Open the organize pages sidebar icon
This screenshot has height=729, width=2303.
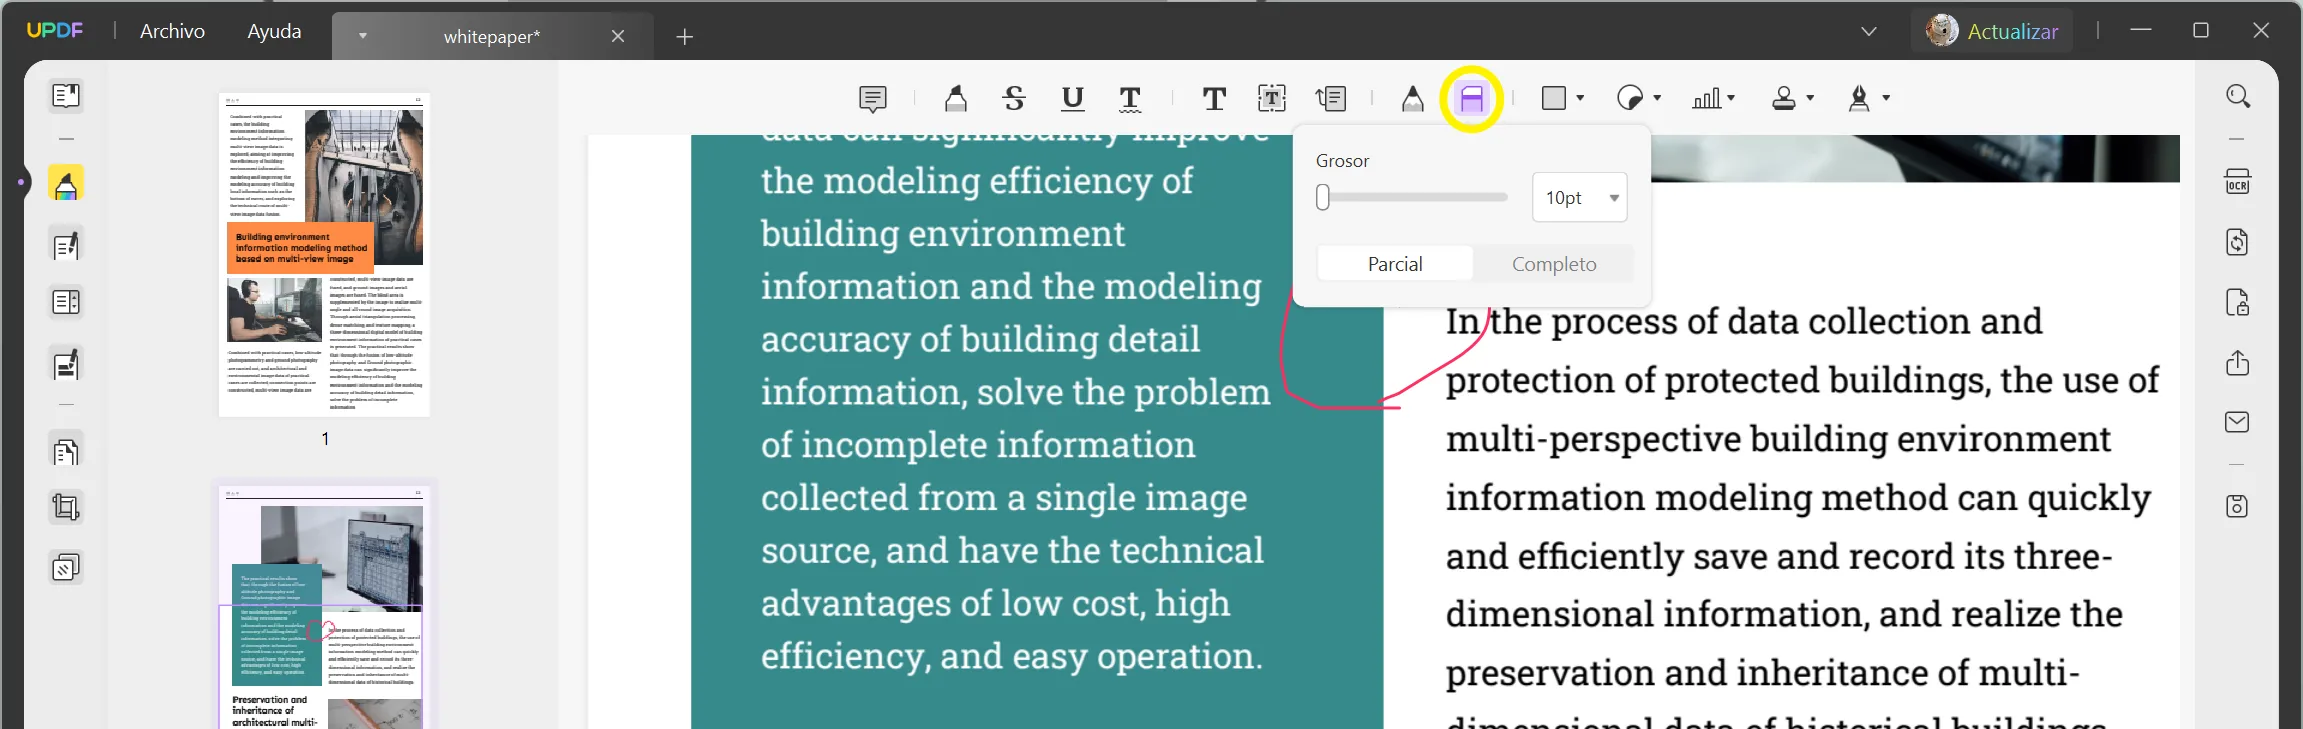coord(66,452)
